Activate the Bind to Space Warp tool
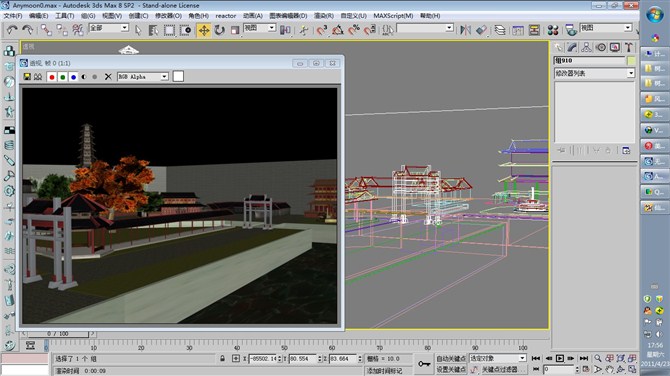The width and height of the screenshot is (670, 376). point(78,30)
